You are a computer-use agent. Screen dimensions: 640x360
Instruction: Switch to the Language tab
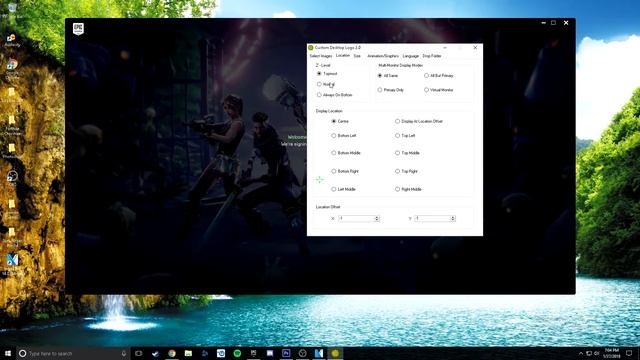[x=410, y=56]
